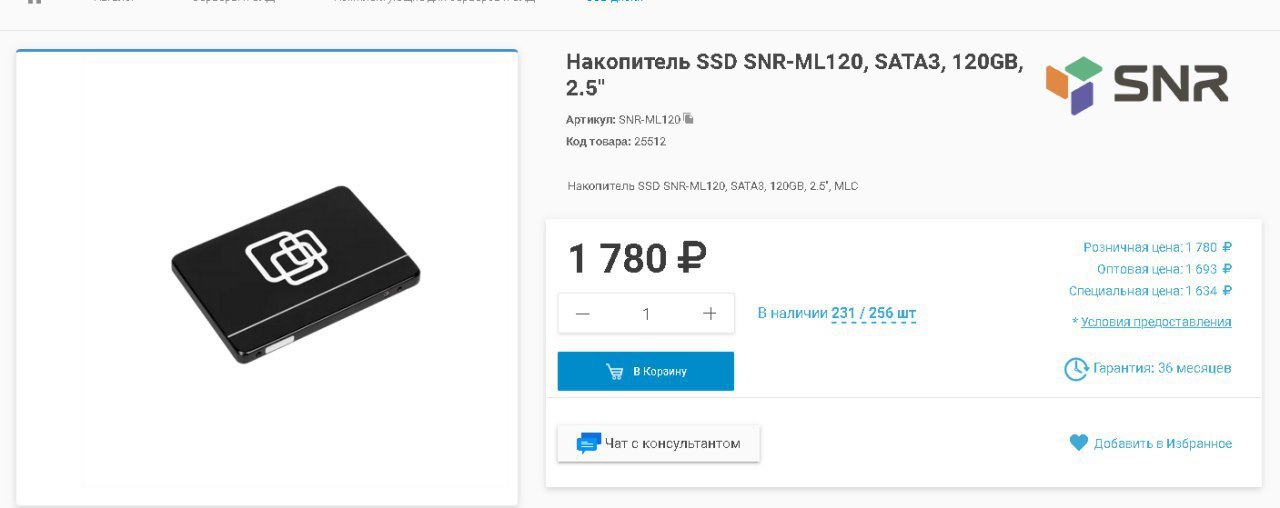Add product using В корзину button
This screenshot has width=1280, height=508.
pos(646,371)
